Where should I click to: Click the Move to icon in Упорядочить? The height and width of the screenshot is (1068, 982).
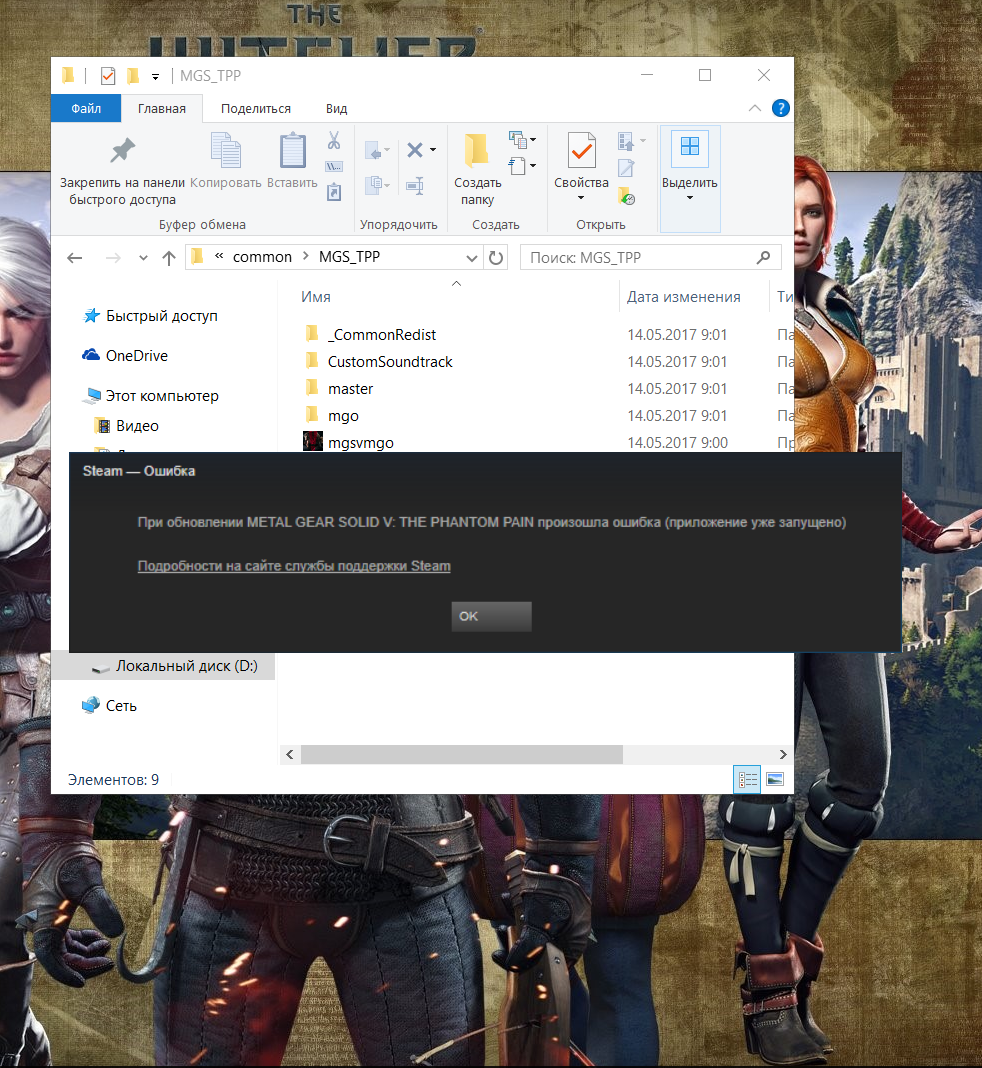[374, 151]
